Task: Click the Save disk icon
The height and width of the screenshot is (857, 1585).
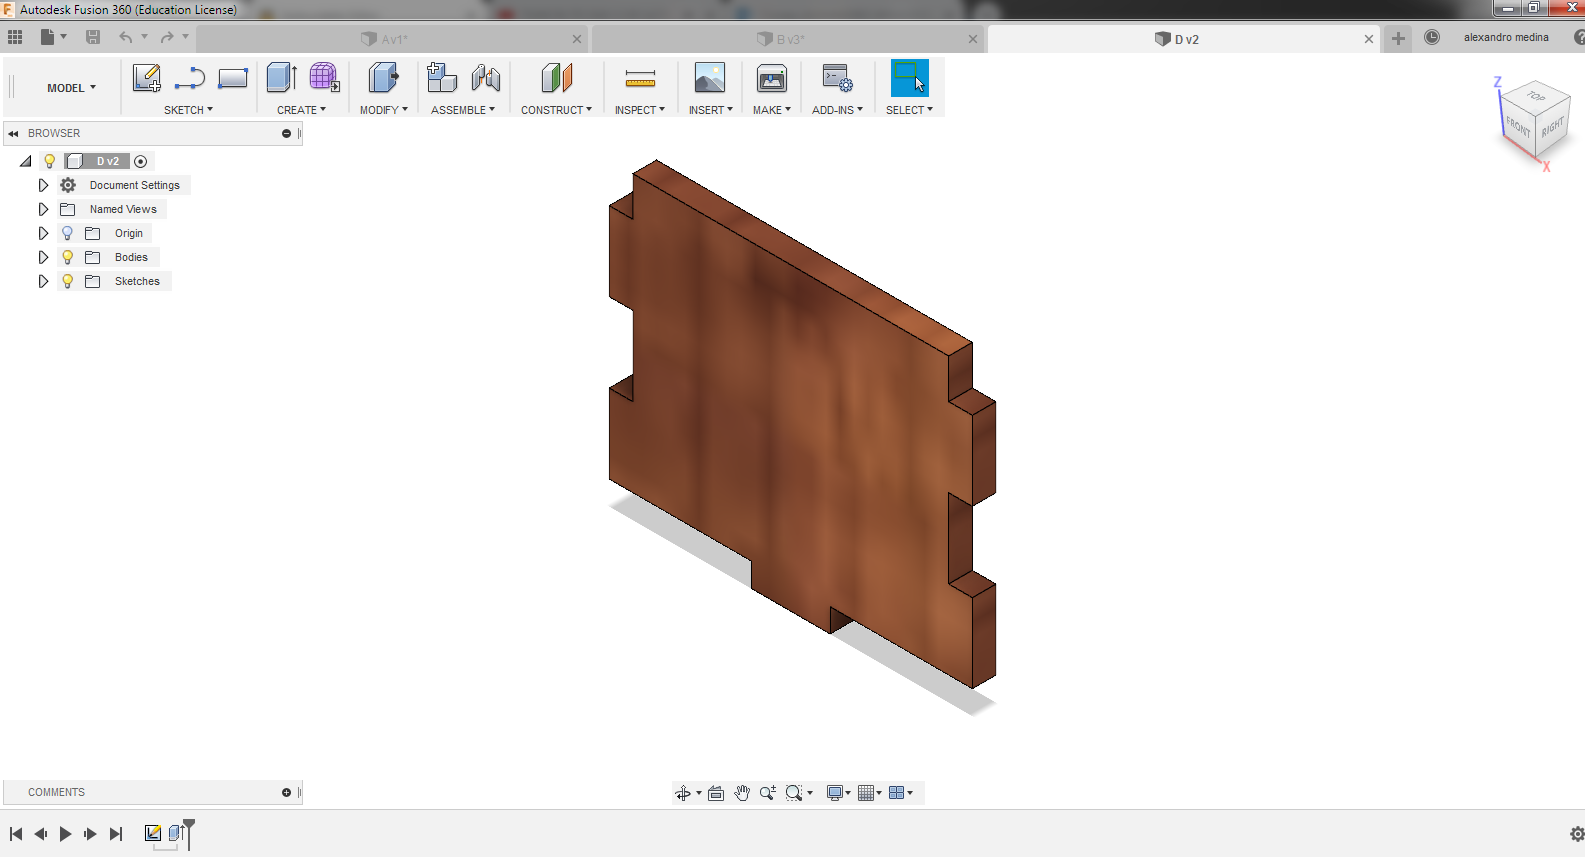Action: [x=93, y=37]
